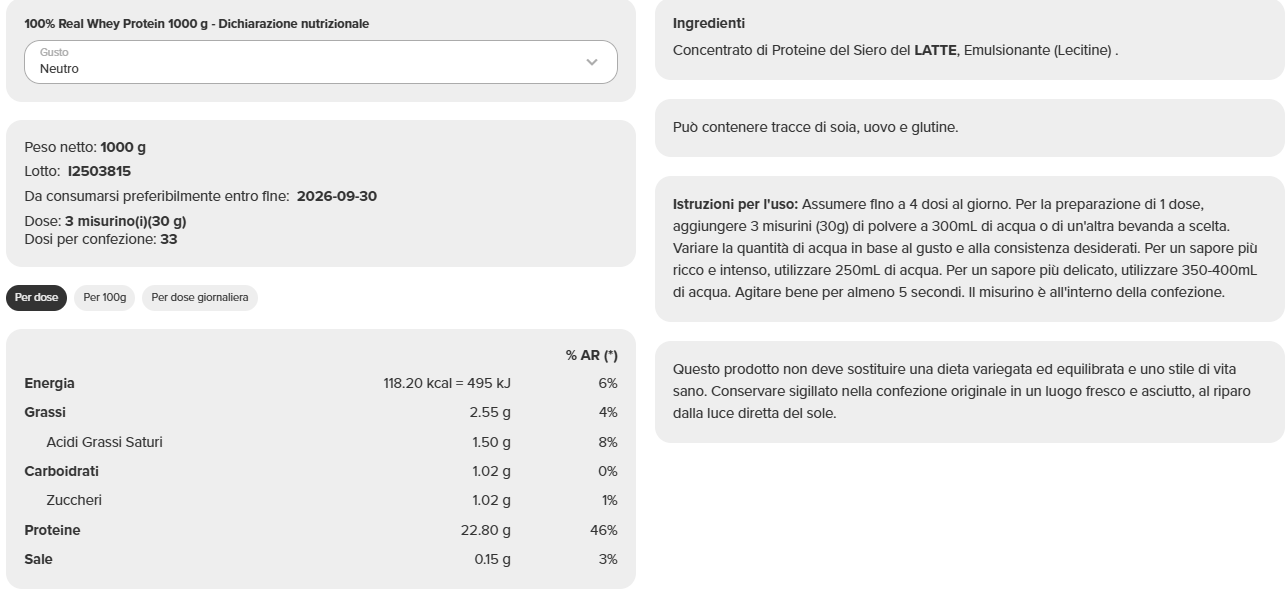Click the Sale value 0.15 g

(492, 559)
